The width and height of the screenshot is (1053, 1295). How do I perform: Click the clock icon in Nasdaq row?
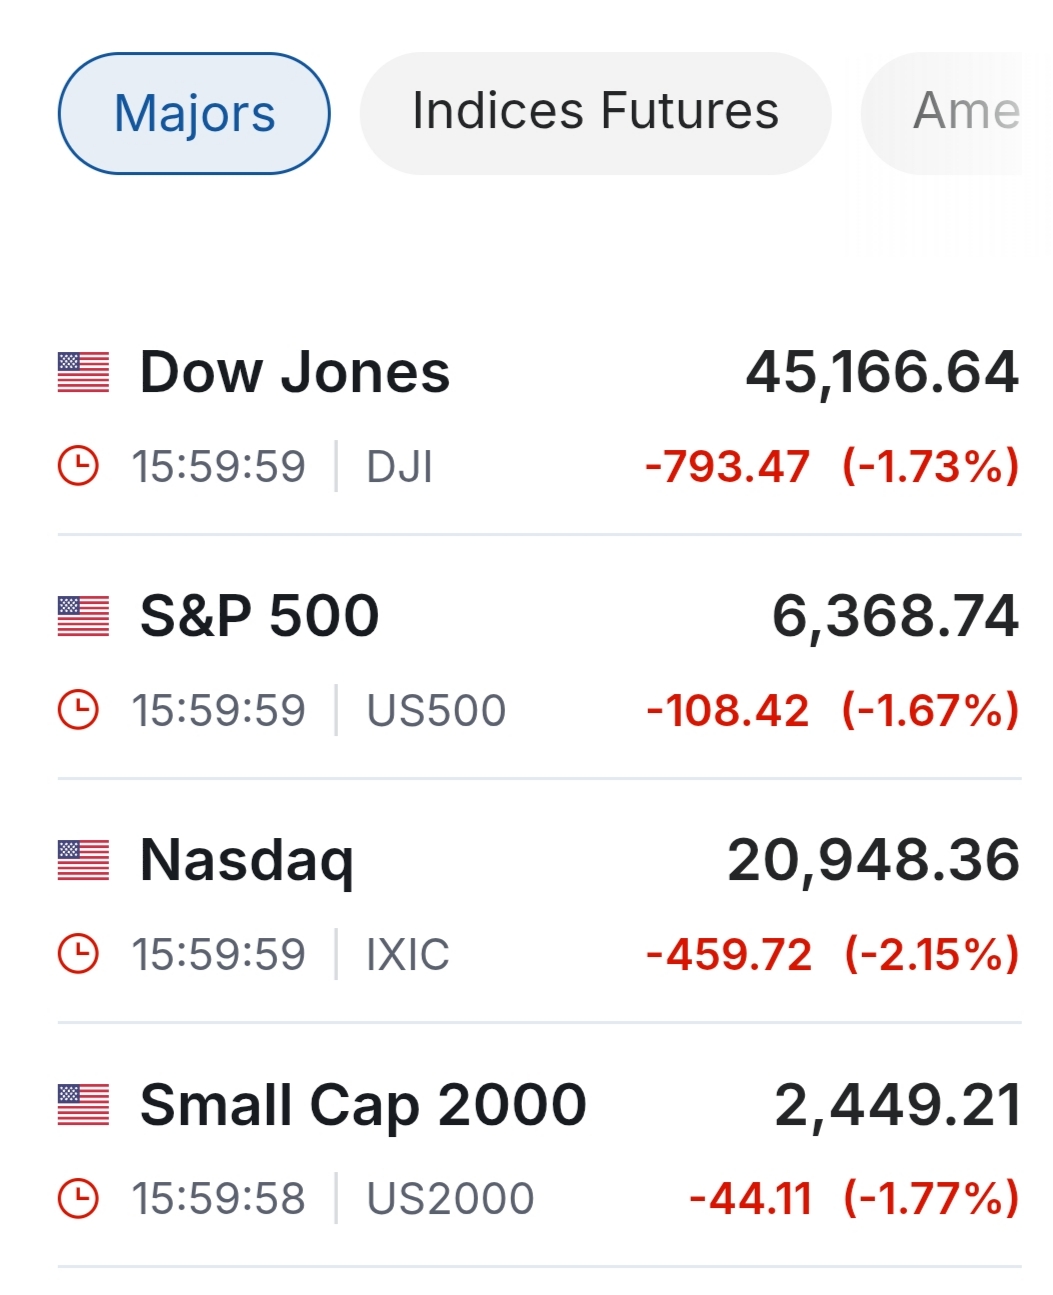click(78, 954)
